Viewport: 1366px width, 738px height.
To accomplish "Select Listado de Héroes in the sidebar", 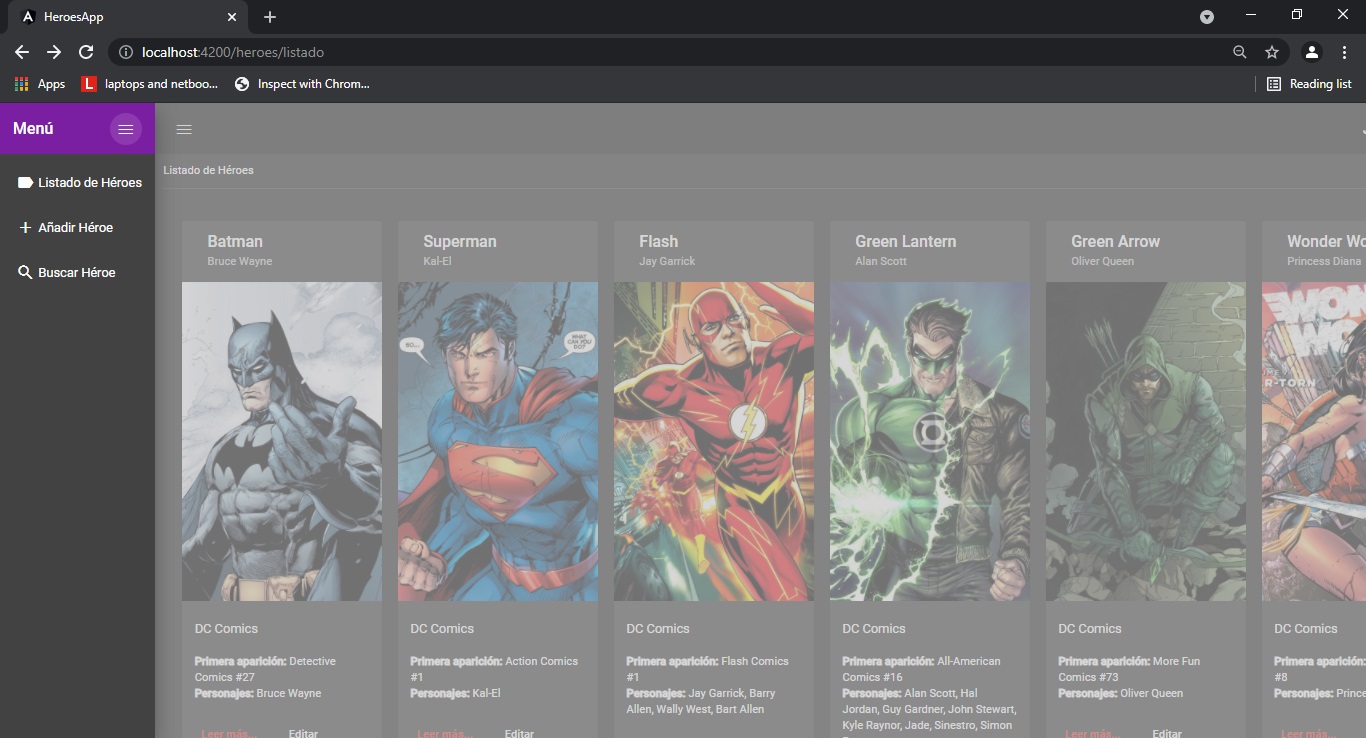I will click(78, 183).
